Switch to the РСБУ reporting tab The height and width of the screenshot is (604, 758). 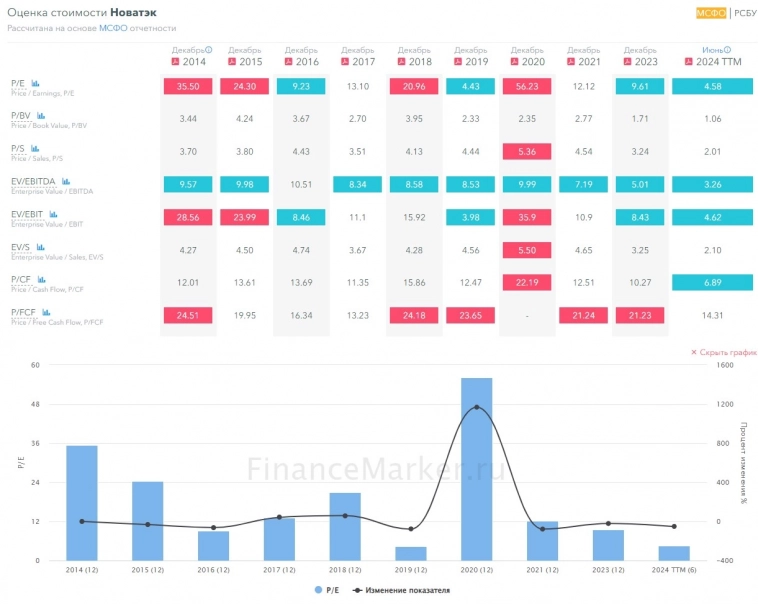click(745, 13)
